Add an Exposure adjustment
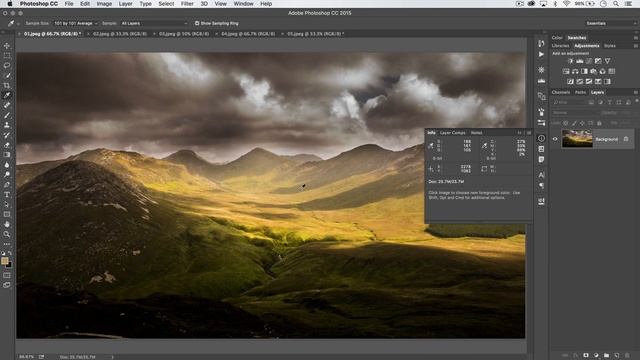Screen dimensions: 640x360 598,61
